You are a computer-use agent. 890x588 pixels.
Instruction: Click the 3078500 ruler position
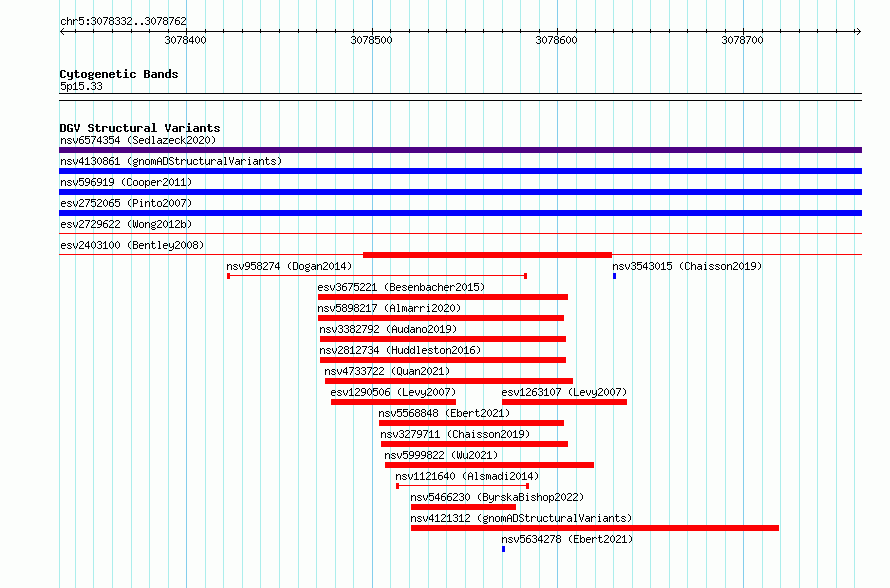[371, 40]
